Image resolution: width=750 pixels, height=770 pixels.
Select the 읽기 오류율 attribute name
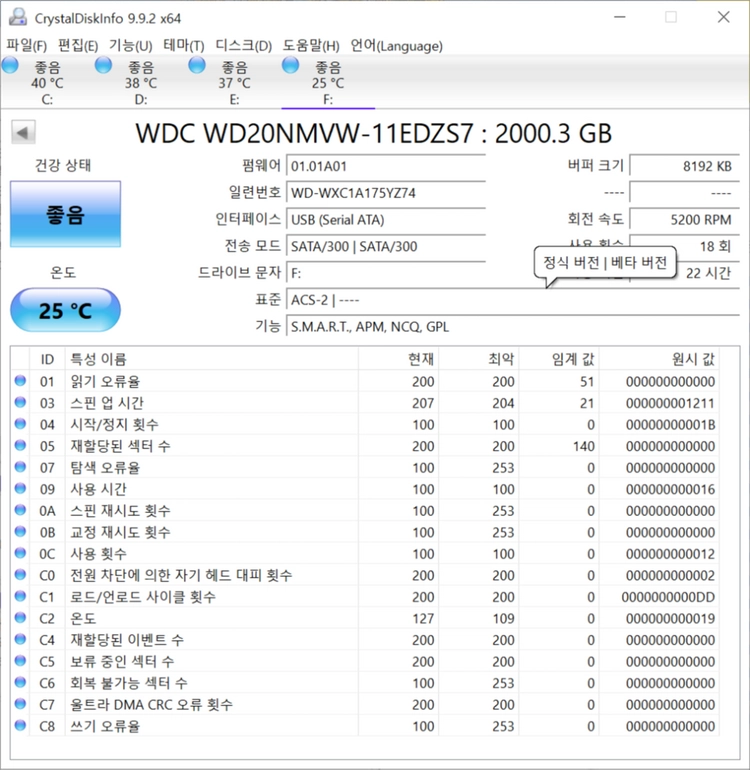(x=105, y=382)
